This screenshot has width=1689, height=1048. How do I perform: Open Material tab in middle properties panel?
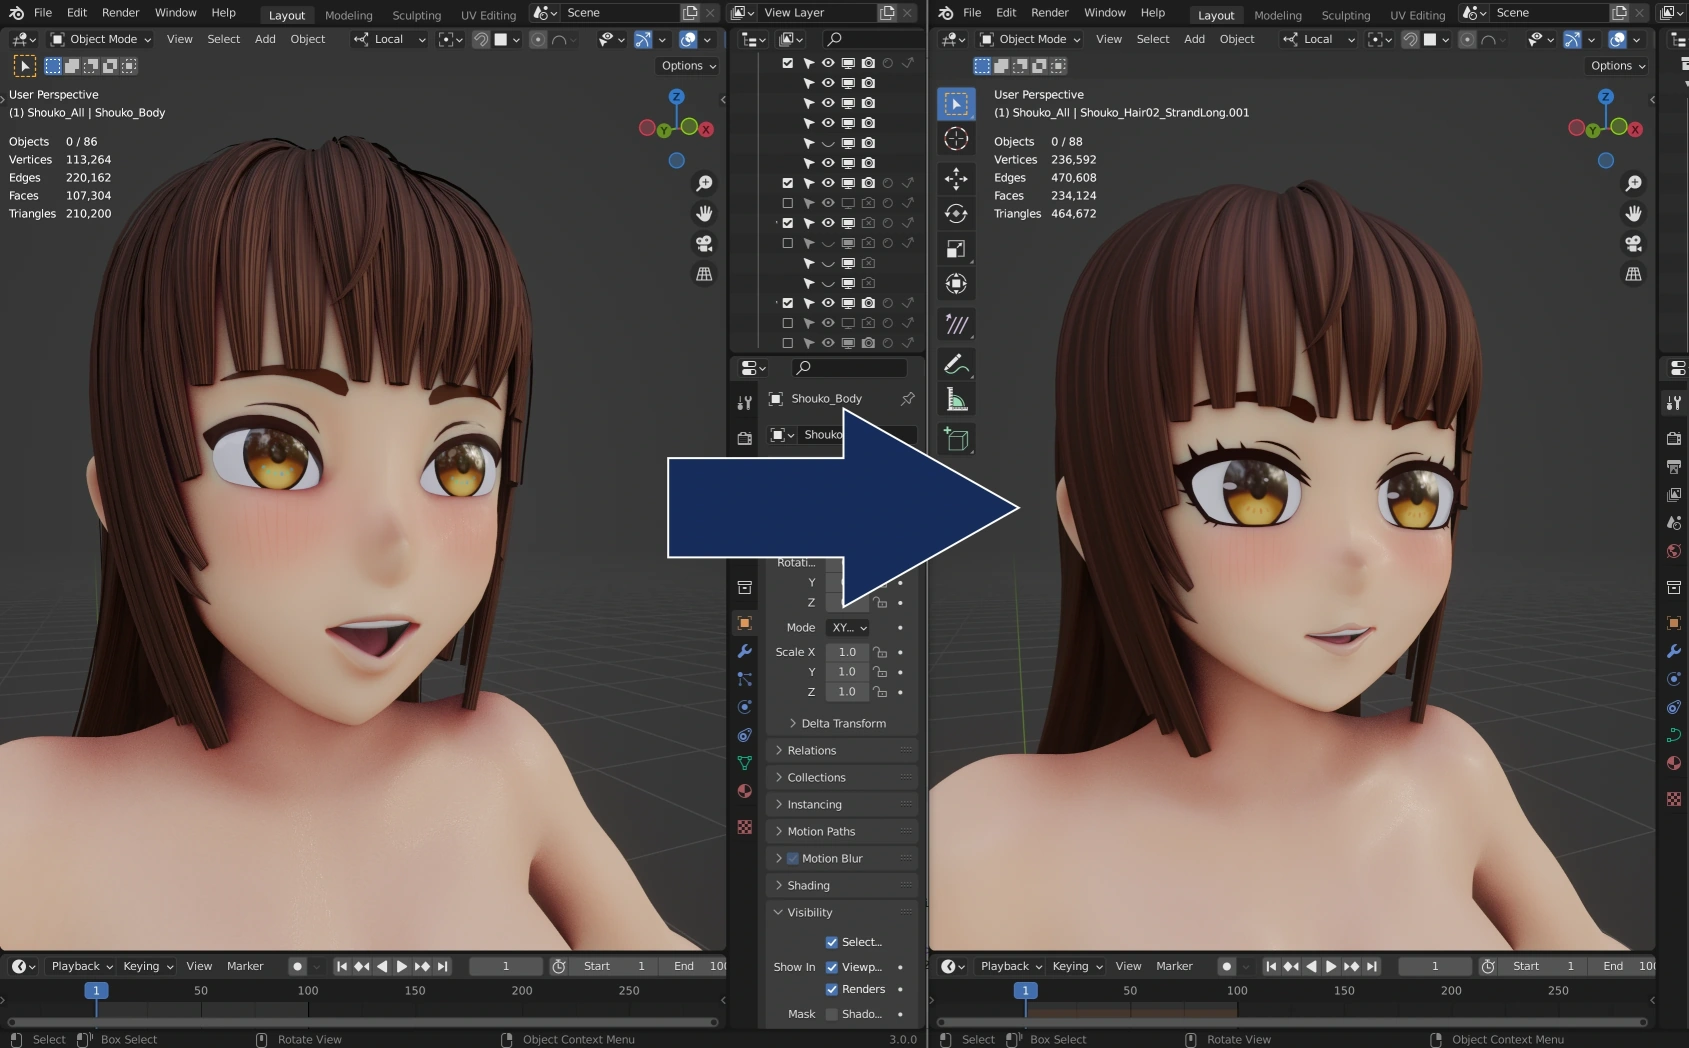[744, 791]
